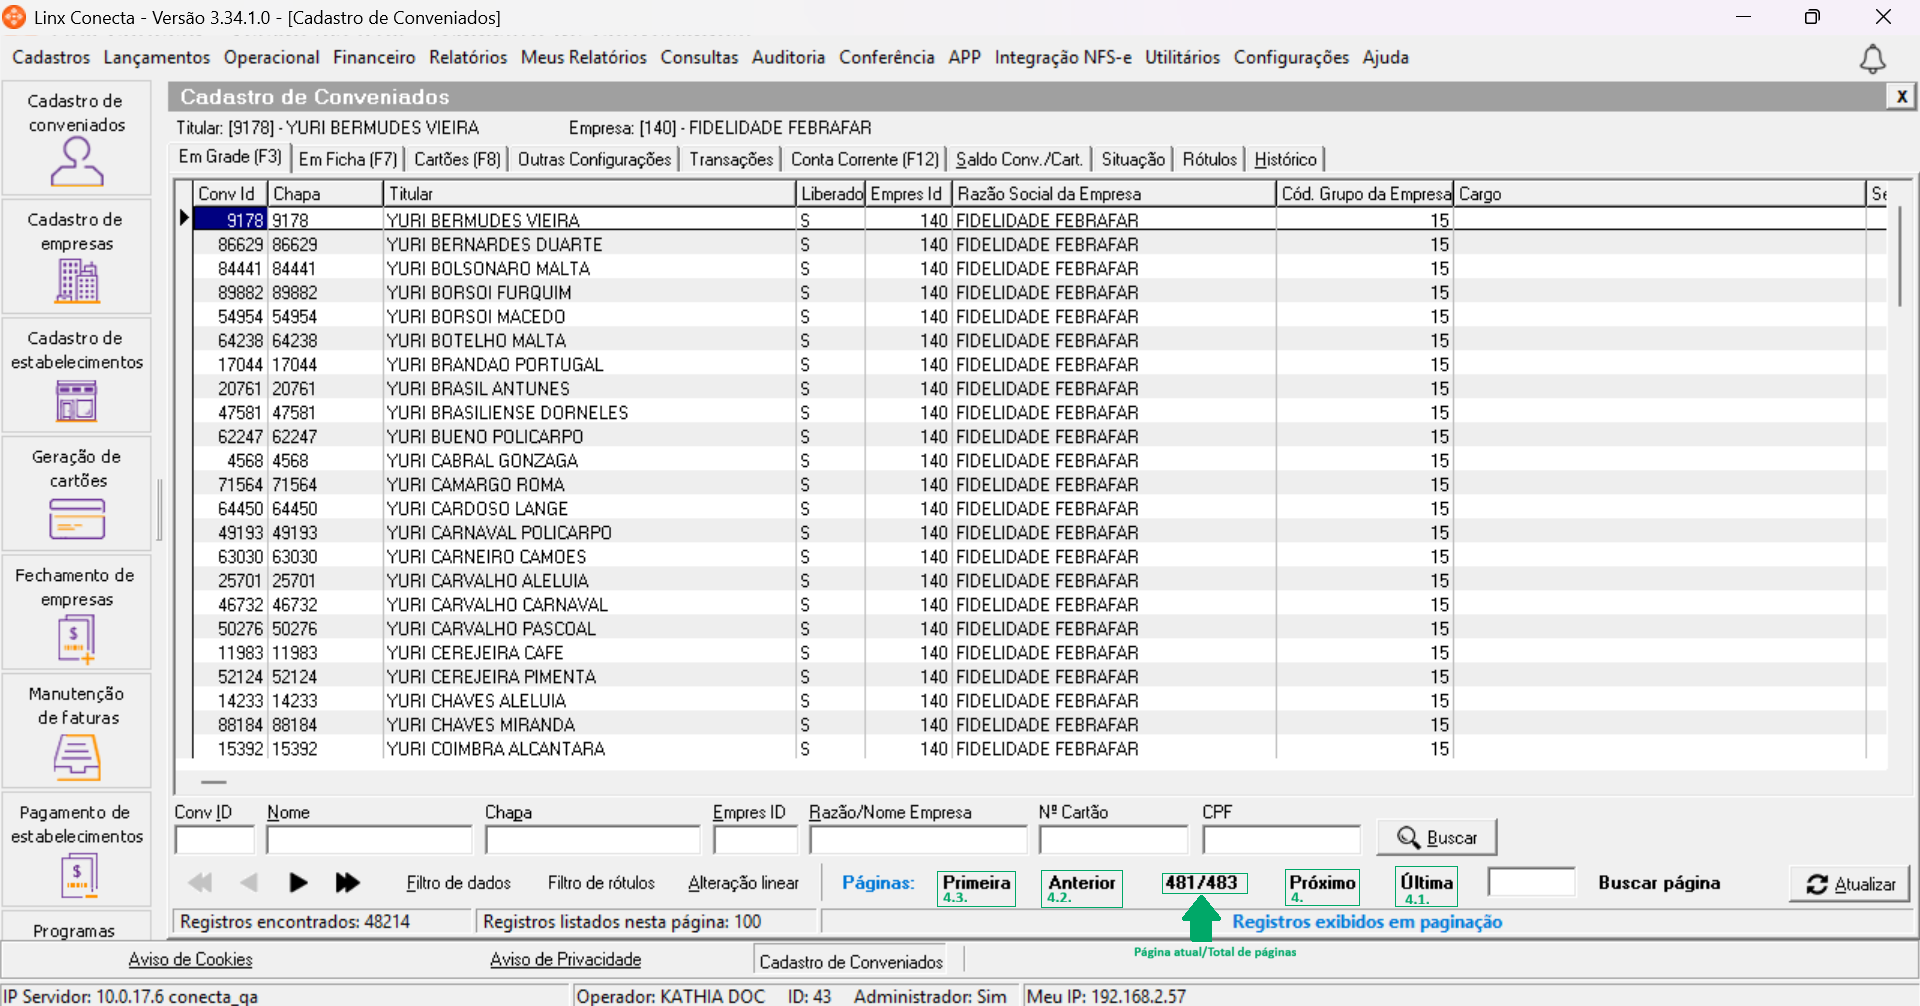Open the Consultas menu
Screen dimensions: 1920x1006
point(699,58)
